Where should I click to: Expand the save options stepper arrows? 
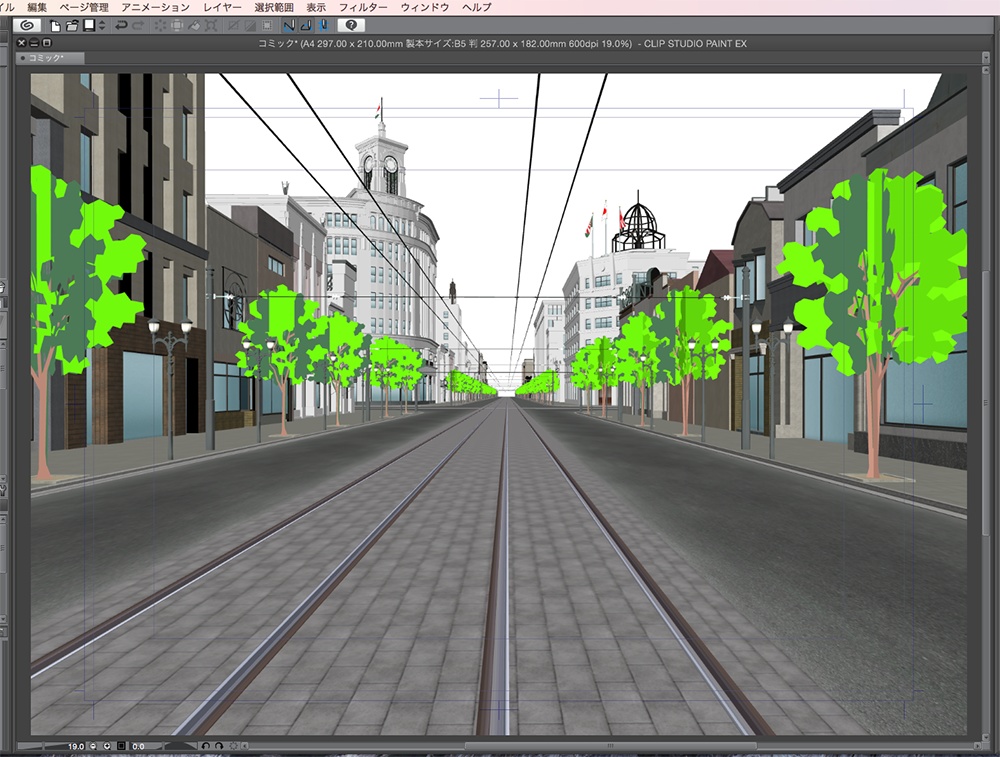(101, 25)
